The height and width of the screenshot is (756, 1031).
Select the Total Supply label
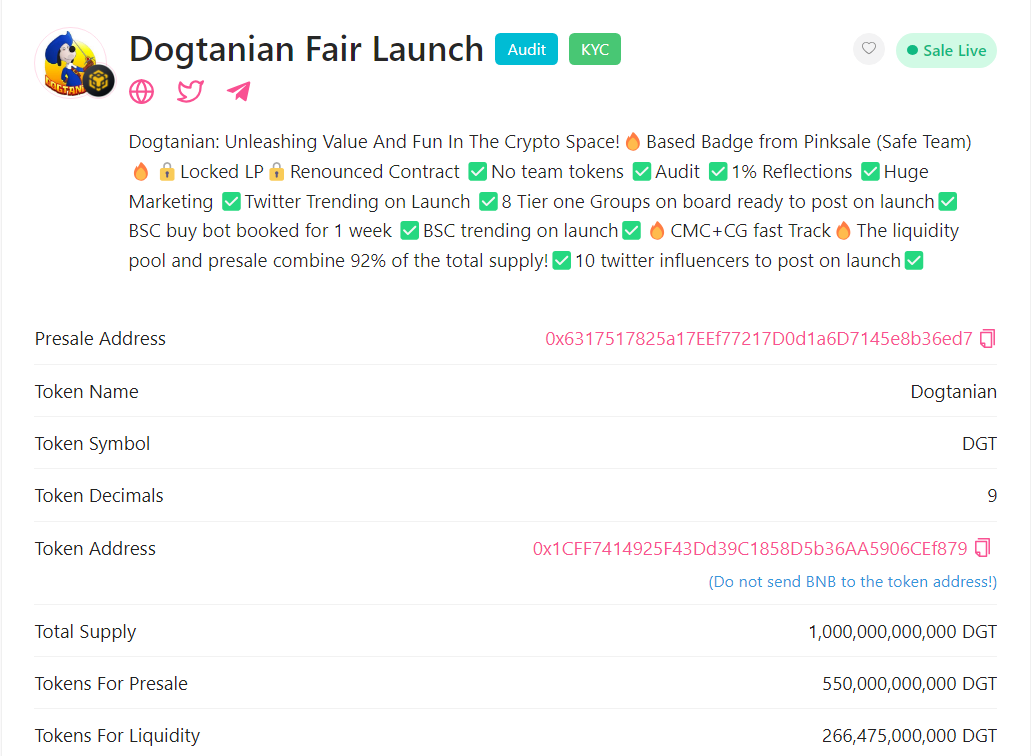85,632
